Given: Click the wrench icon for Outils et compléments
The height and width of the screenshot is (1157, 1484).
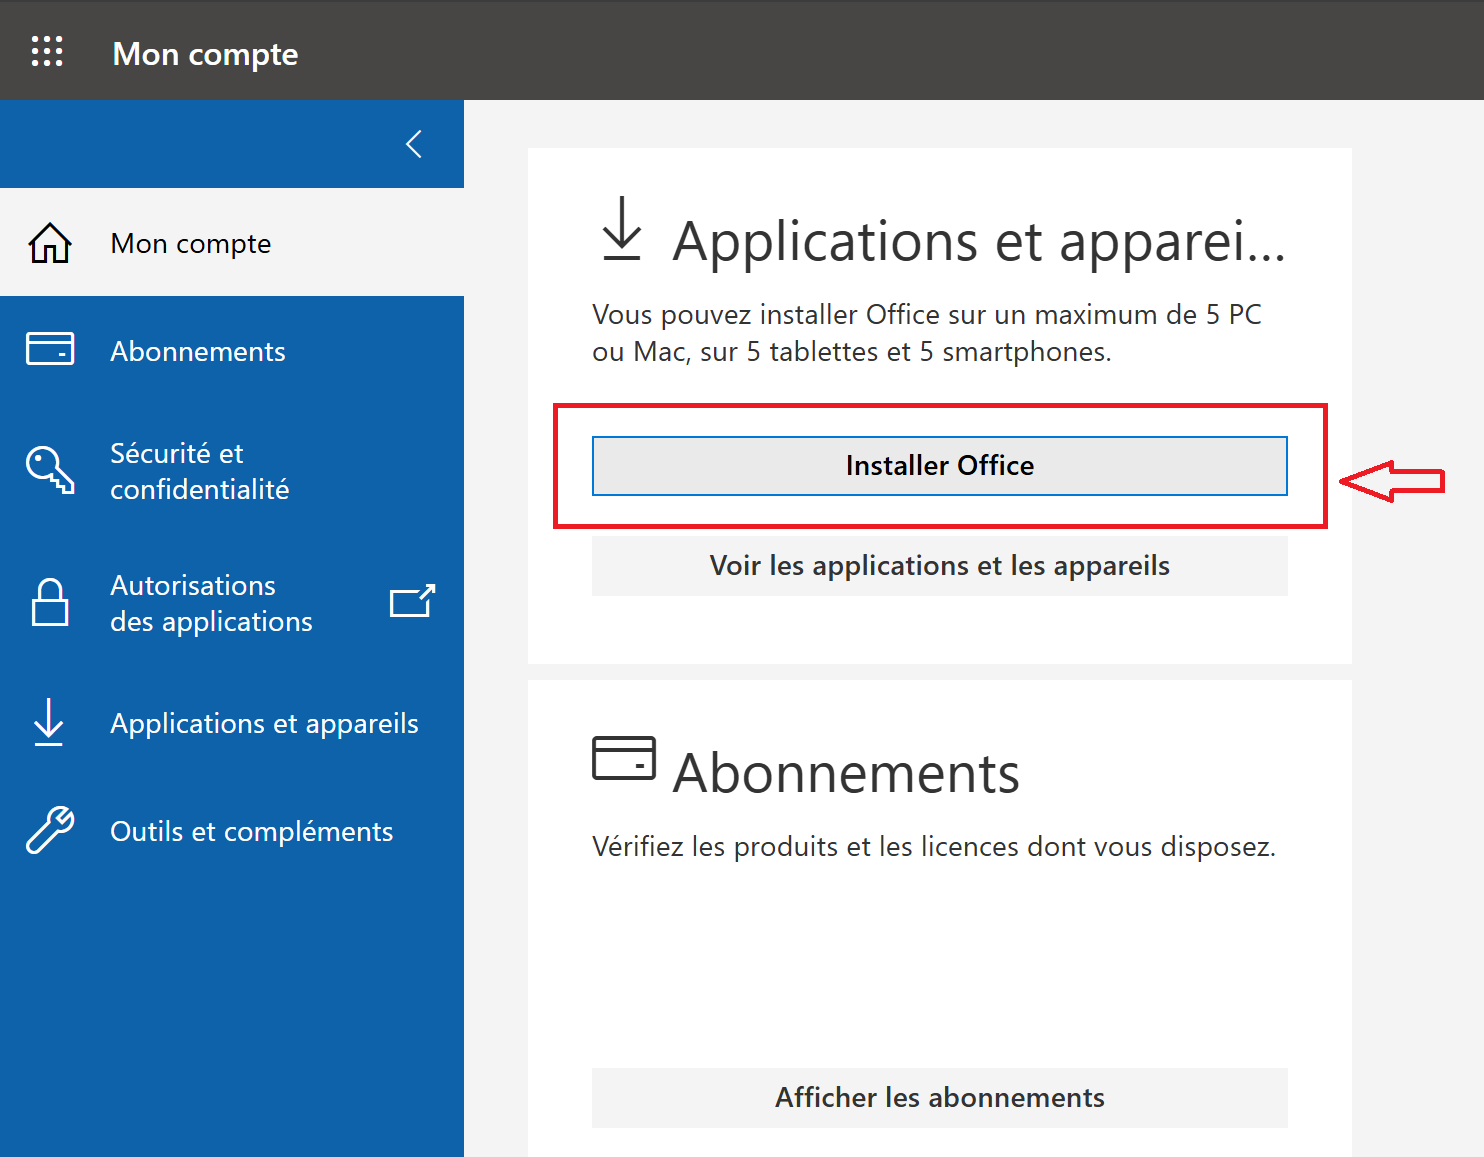Looking at the screenshot, I should (x=50, y=830).
